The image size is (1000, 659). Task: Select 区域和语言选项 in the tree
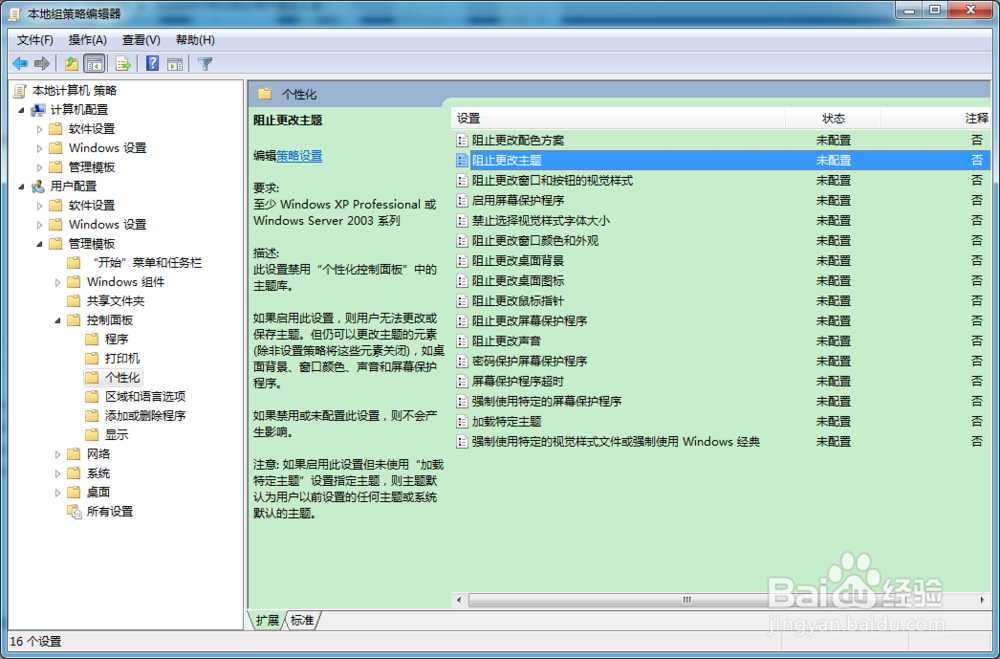(x=145, y=397)
